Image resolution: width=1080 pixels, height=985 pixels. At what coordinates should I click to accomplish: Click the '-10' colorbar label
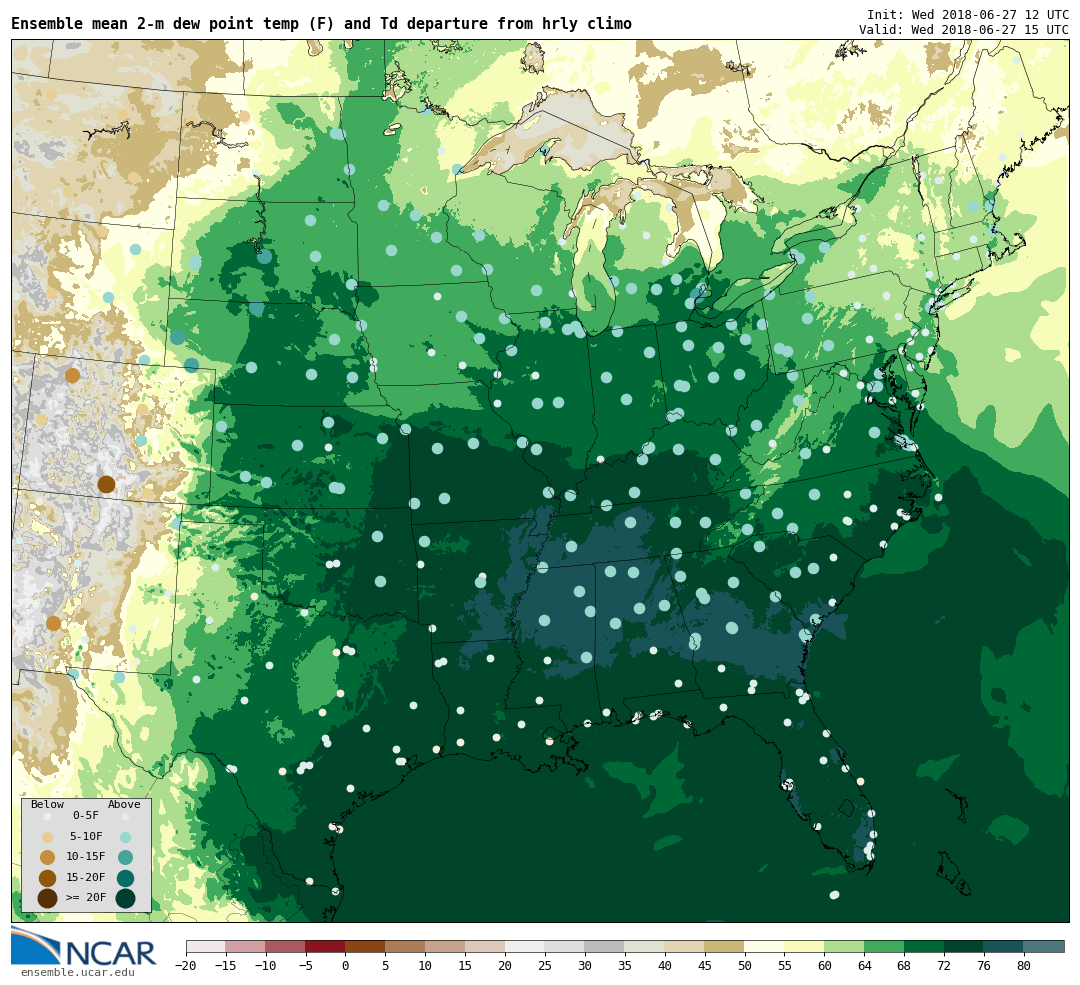click(266, 966)
